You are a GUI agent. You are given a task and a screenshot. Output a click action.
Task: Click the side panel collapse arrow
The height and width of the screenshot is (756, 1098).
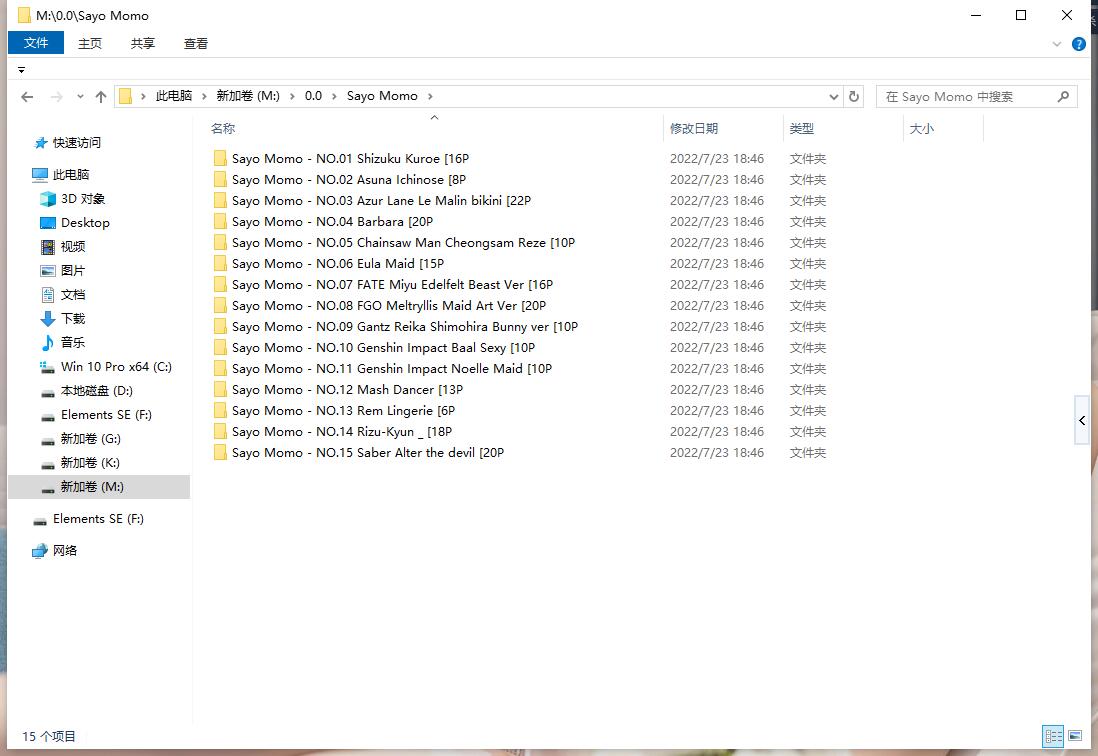click(1082, 421)
